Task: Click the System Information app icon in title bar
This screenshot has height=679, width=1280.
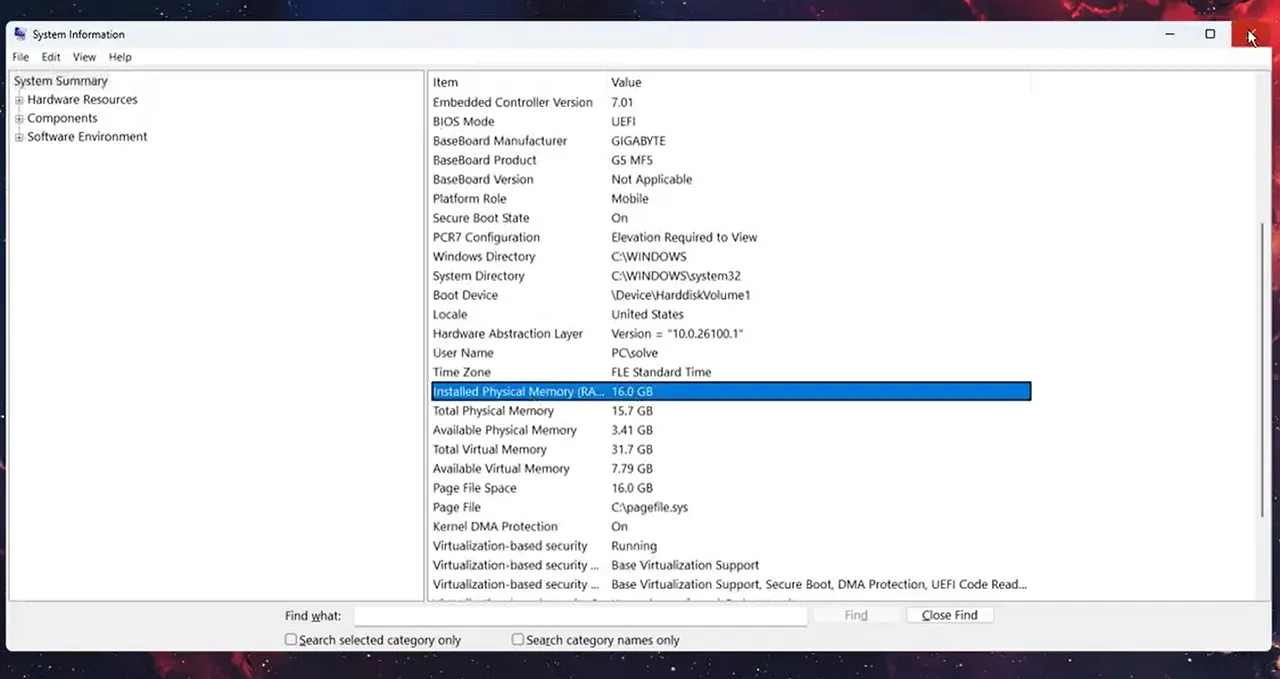Action: 21,34
